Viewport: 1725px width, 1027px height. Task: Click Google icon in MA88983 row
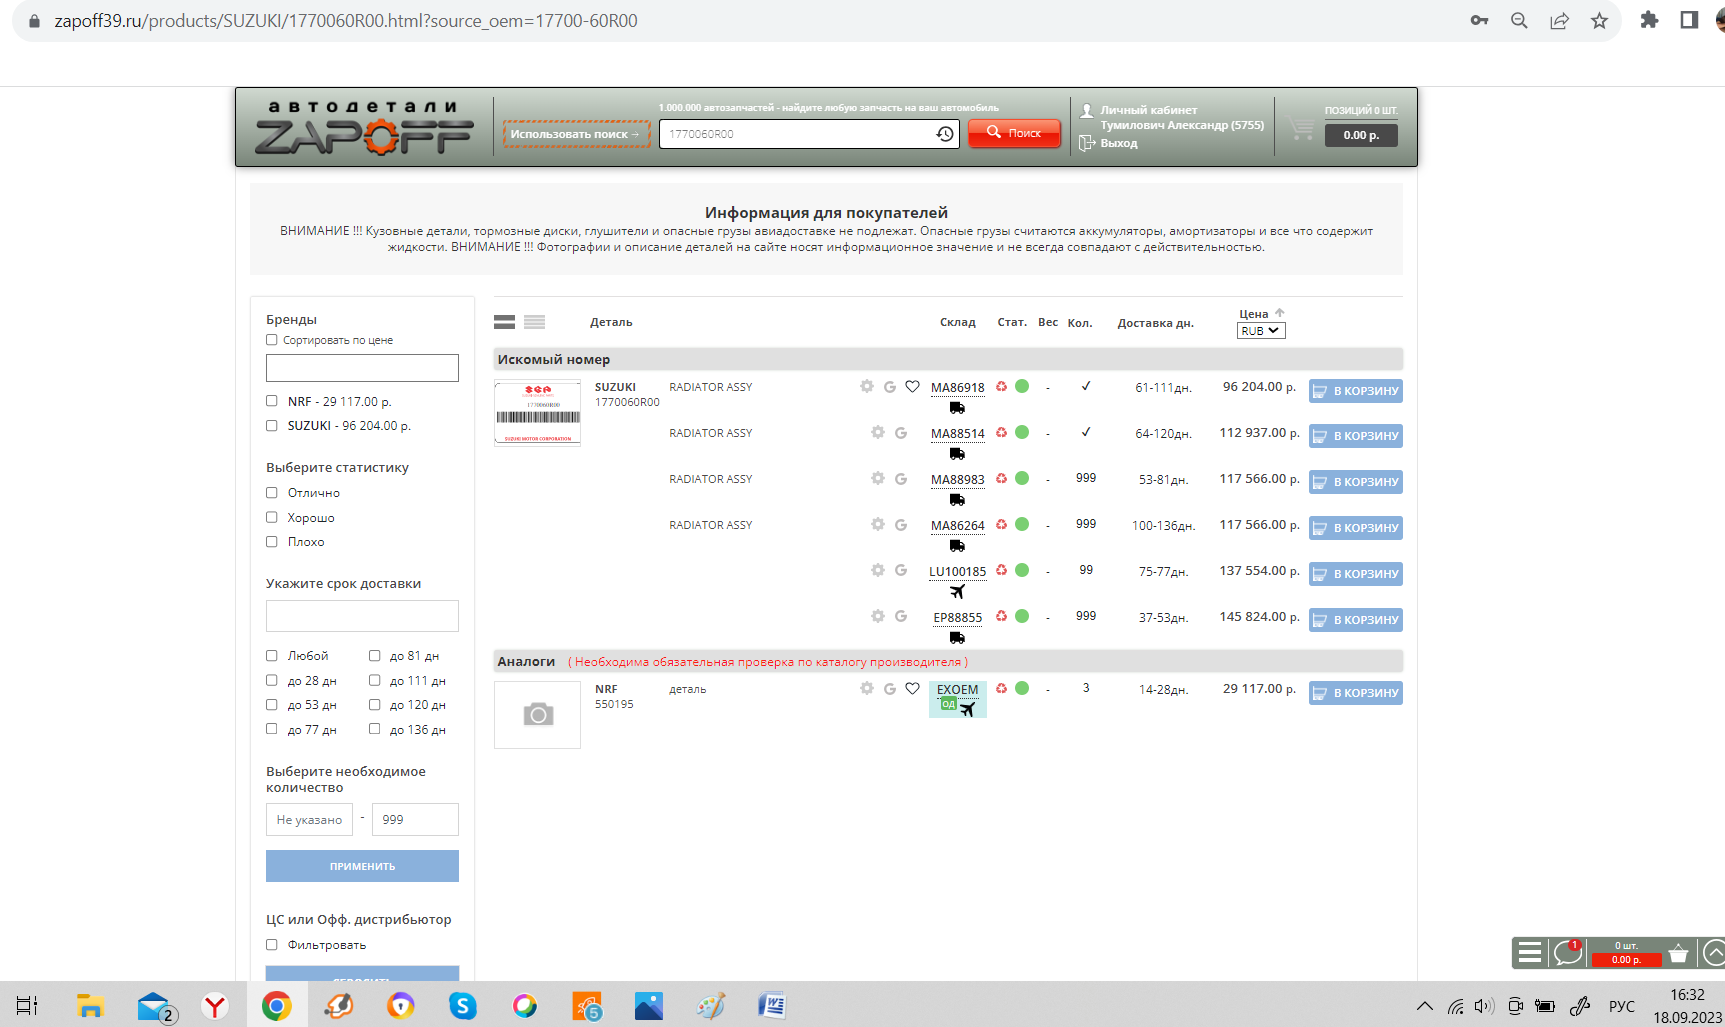(901, 478)
